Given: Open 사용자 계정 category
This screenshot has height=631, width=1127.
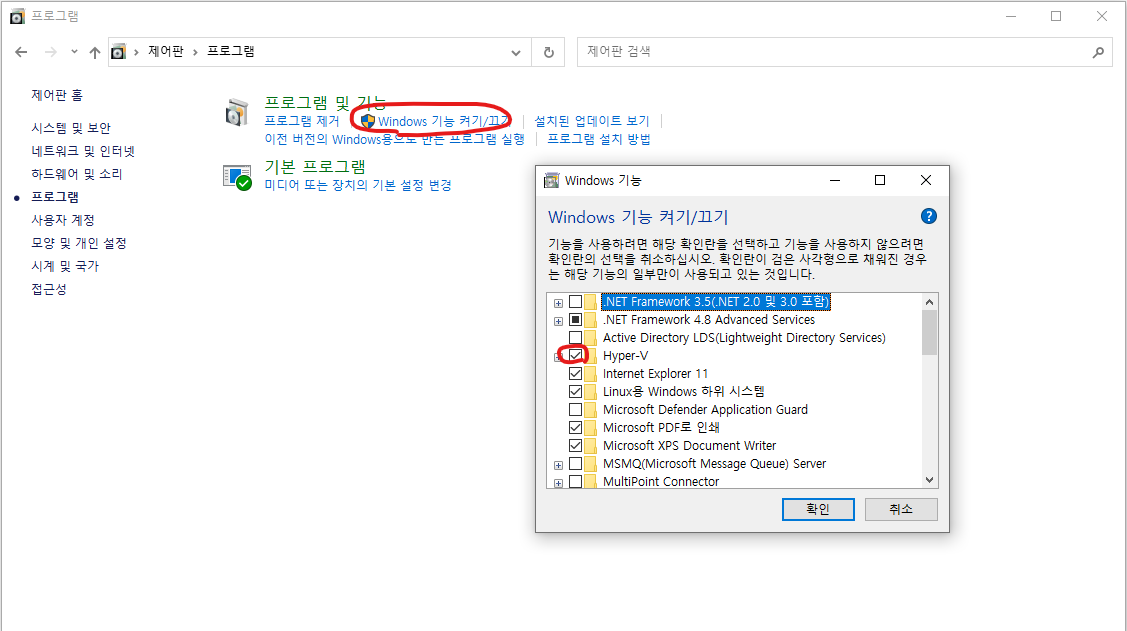Looking at the screenshot, I should 63,220.
